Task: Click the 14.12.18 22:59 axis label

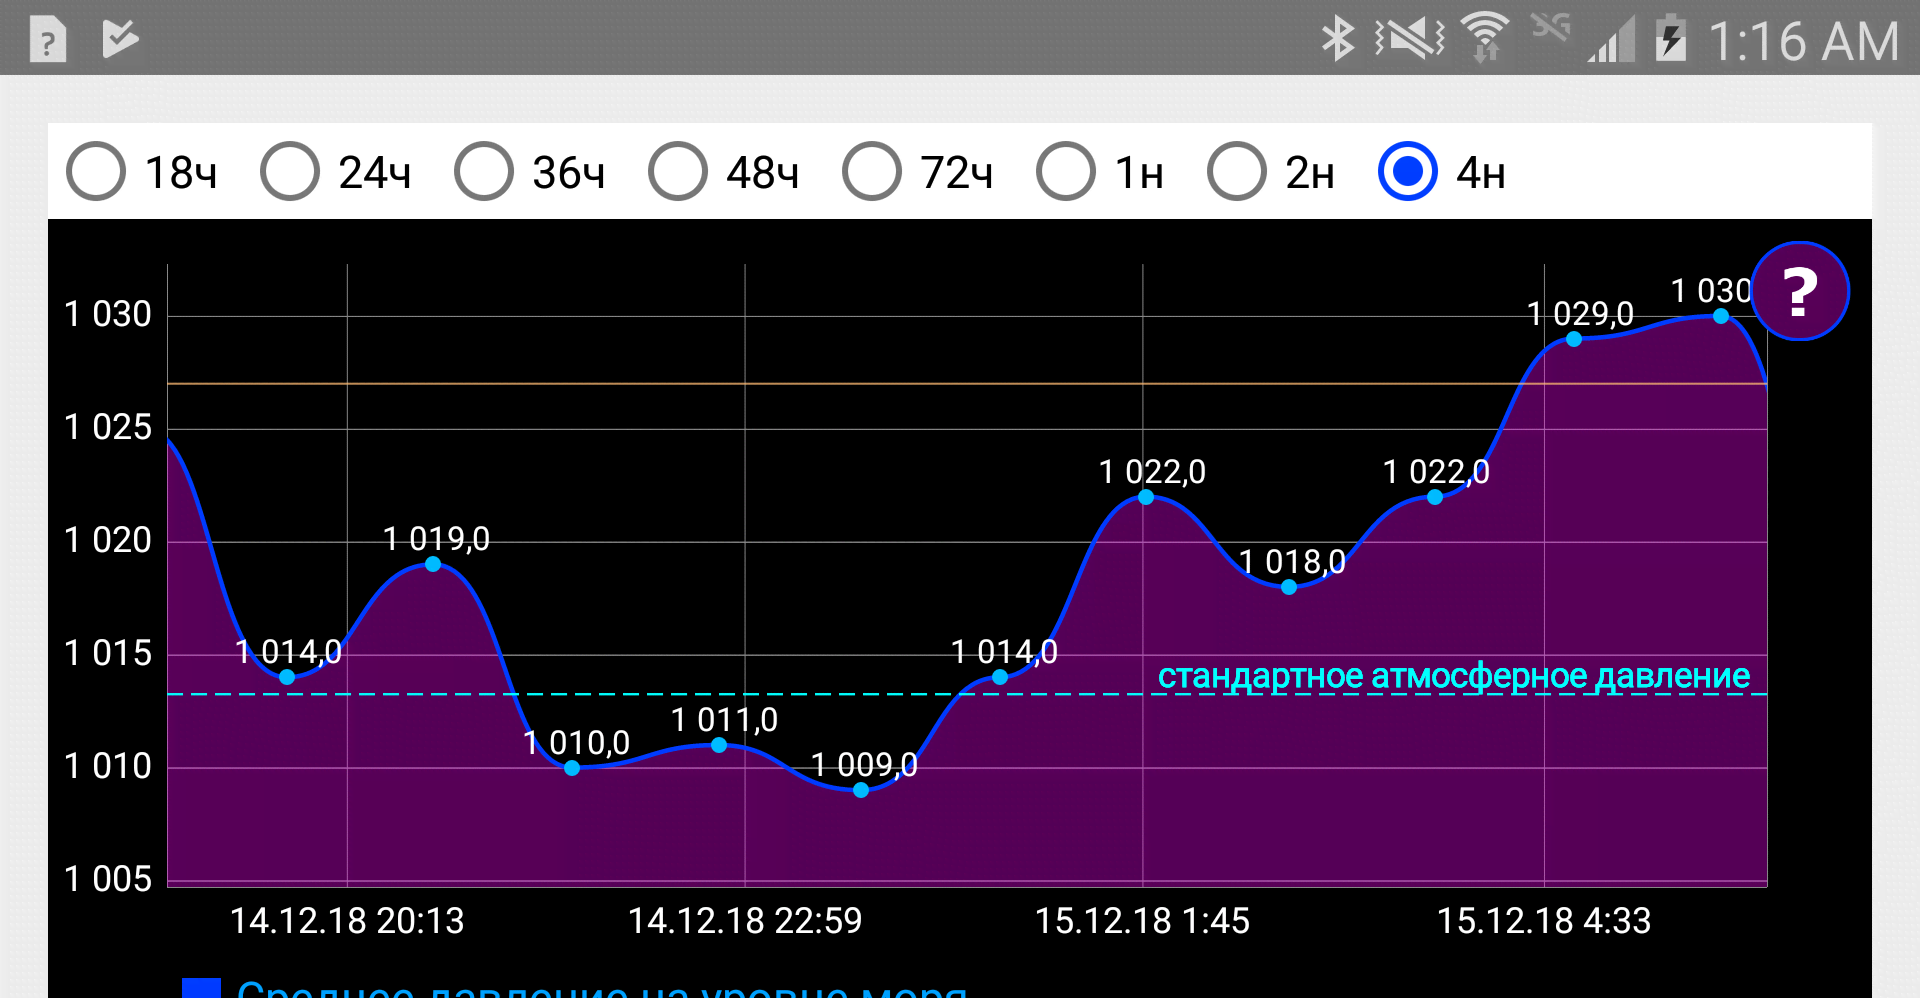Action: point(745,920)
